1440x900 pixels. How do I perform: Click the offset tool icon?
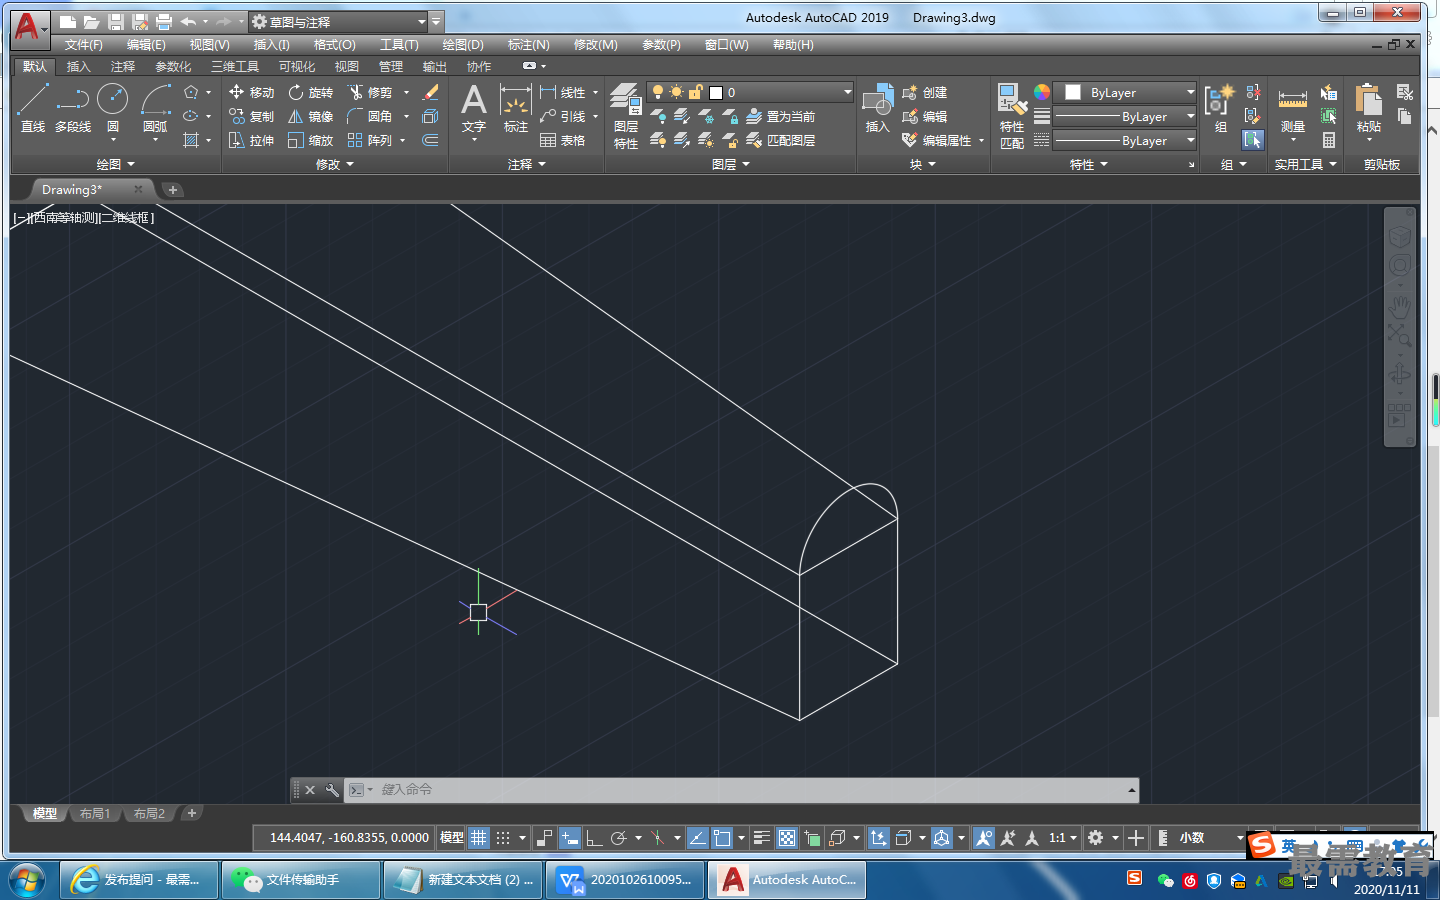(431, 140)
